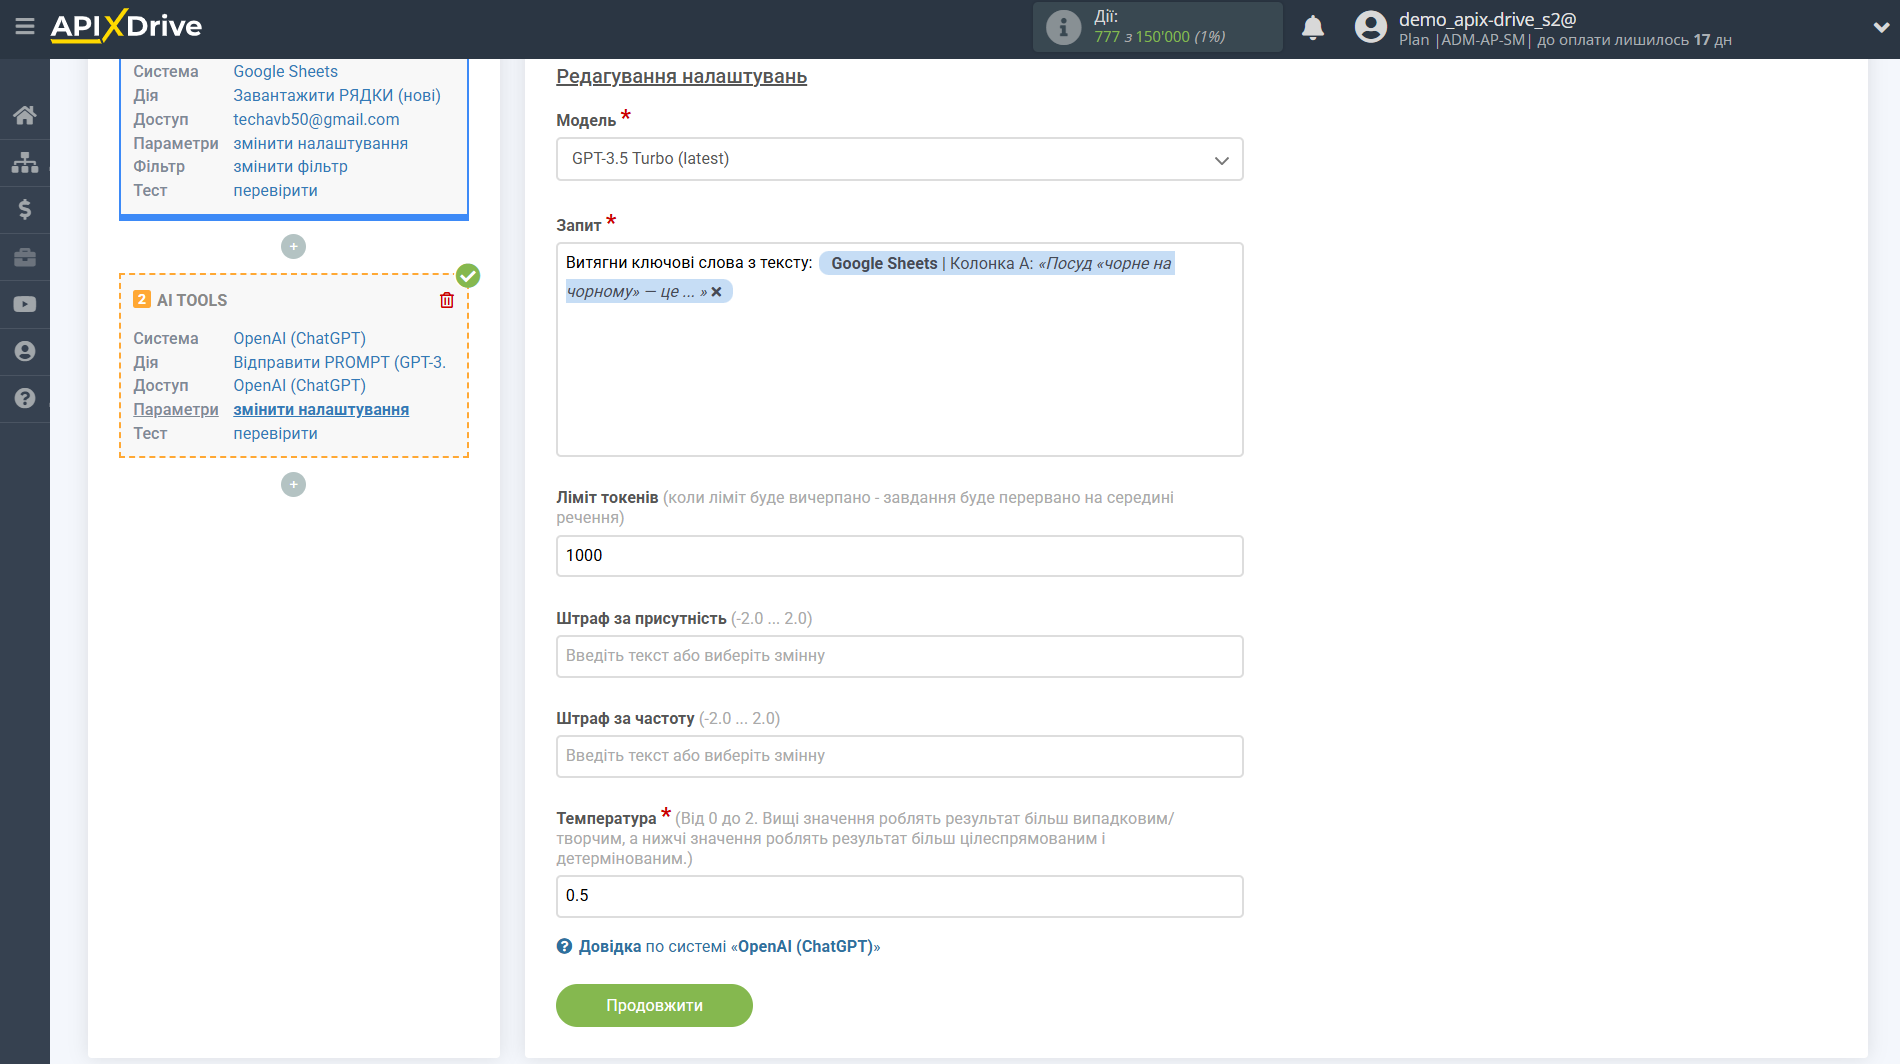Edit the Ліміт токенів field

(899, 556)
